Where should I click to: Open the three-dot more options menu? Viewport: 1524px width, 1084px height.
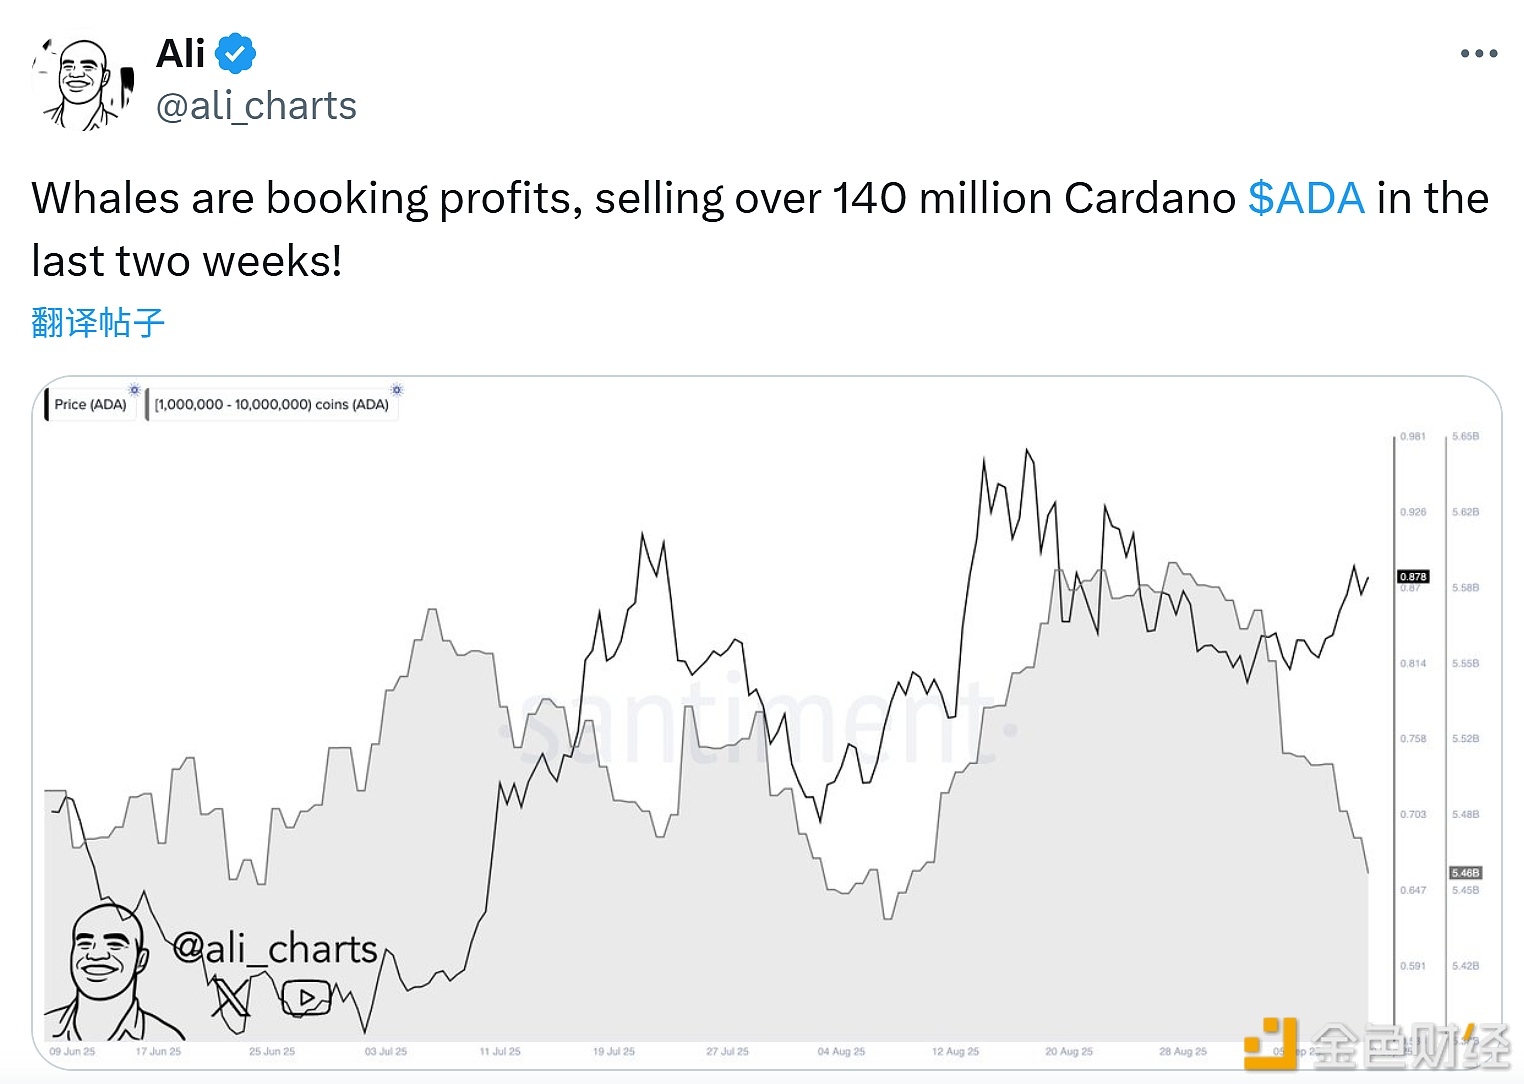point(1478,54)
